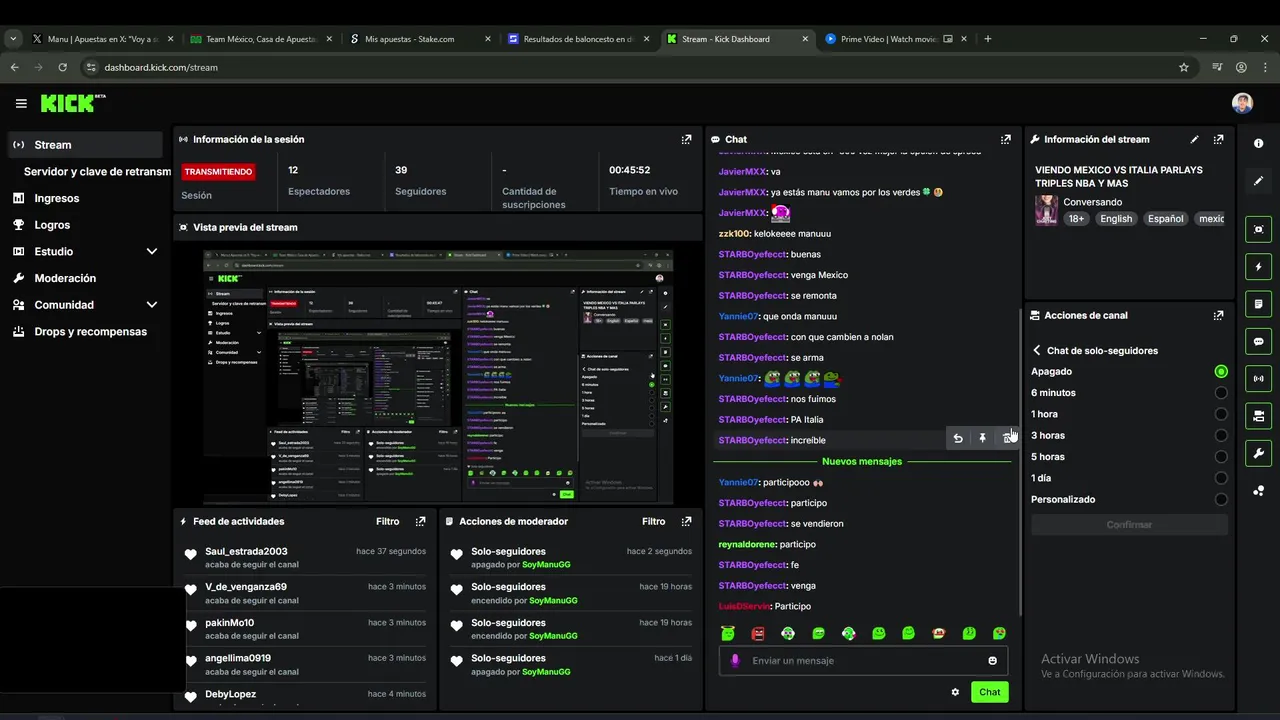Viewport: 1280px width, 720px height.
Task: Select 1 hora radio option
Action: [x=1221, y=414]
